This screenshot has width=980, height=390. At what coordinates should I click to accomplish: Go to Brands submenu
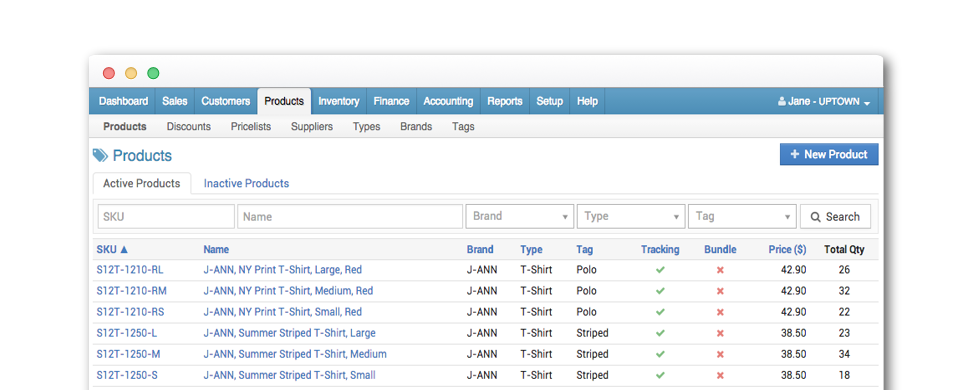click(x=416, y=126)
